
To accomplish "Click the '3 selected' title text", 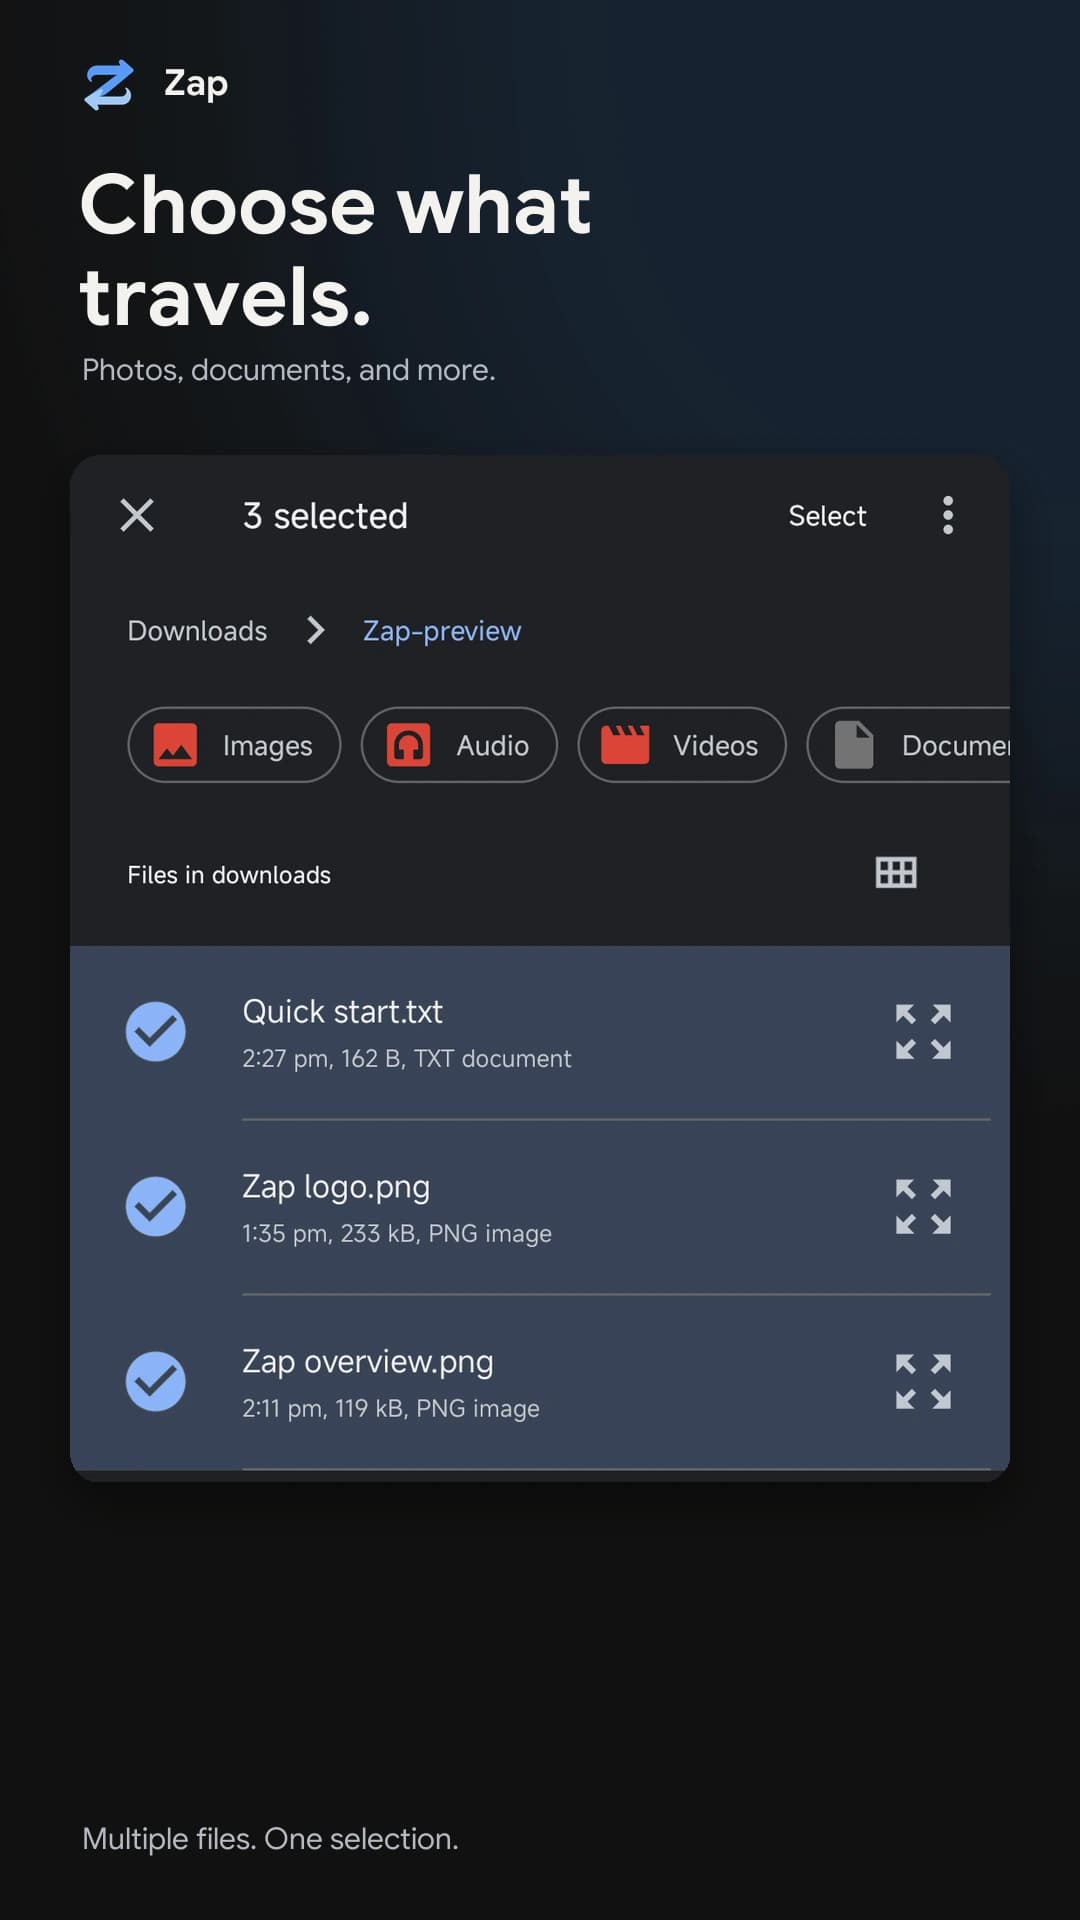I will [x=325, y=516].
